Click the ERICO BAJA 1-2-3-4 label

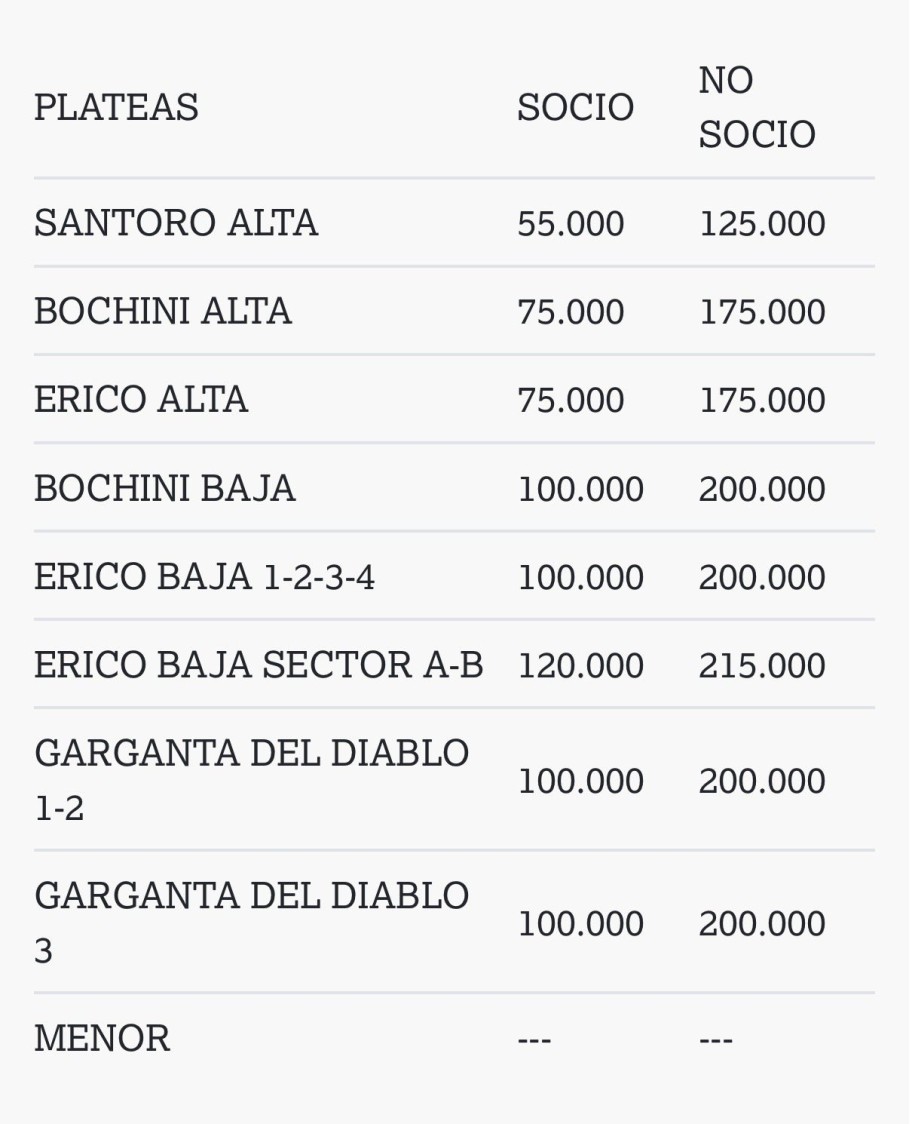click(204, 577)
